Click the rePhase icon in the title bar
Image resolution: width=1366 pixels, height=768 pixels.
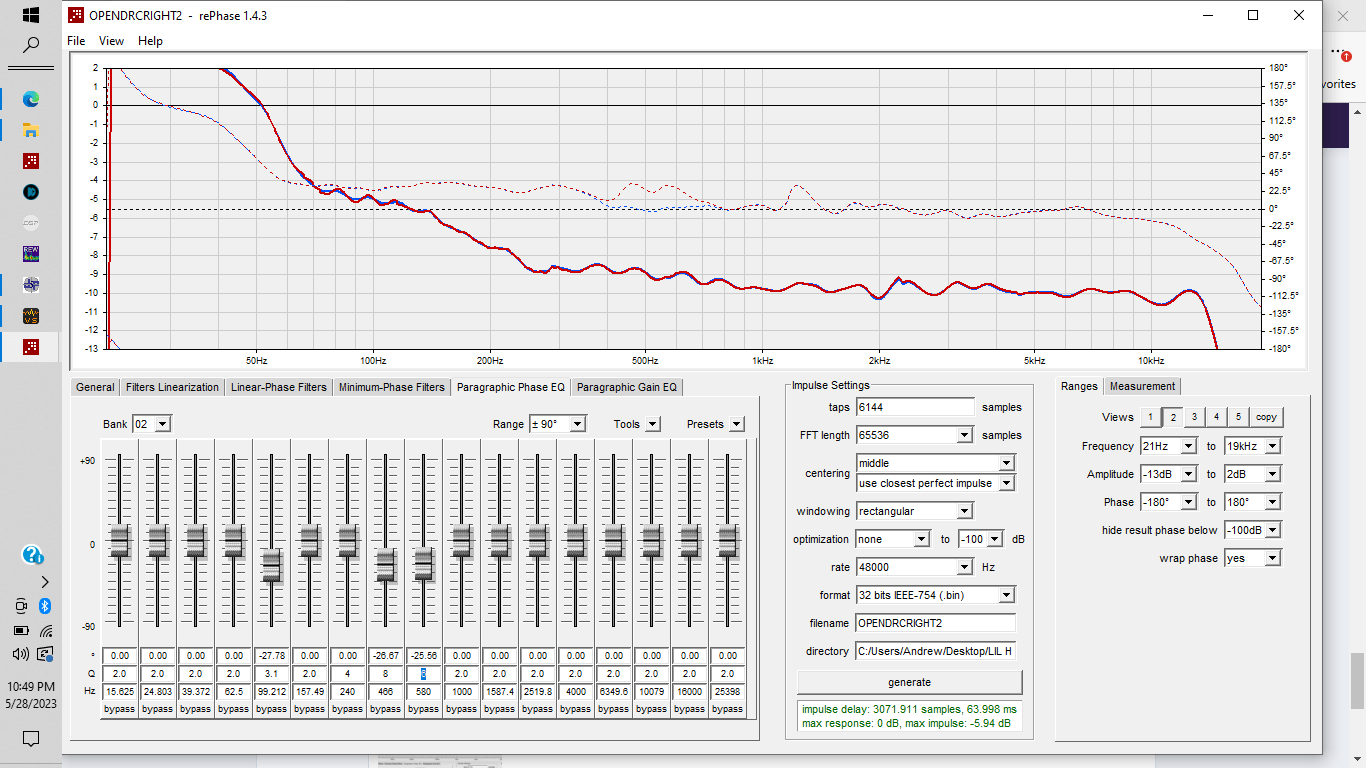tap(75, 15)
